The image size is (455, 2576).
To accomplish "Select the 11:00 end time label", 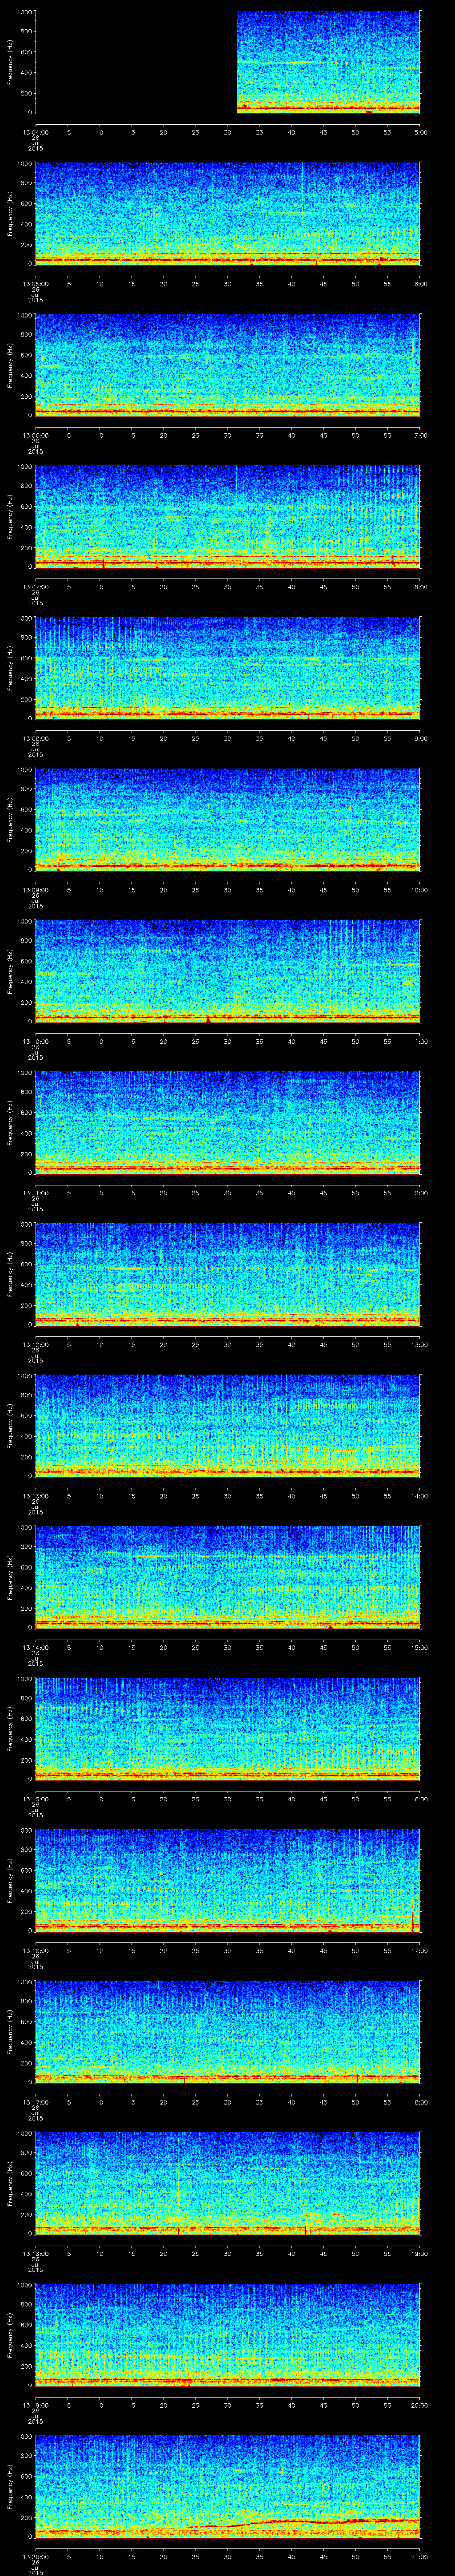I will (x=419, y=1041).
